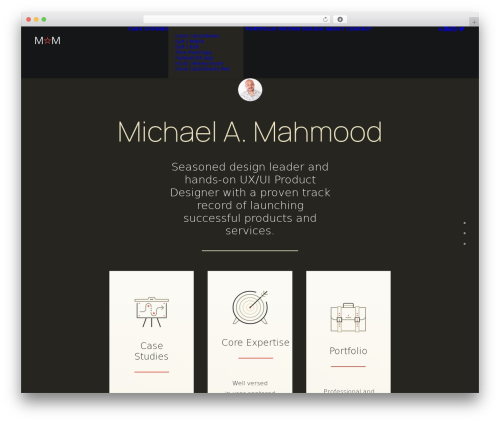This screenshot has width=500, height=423.
Task: Click the M★M site logo
Action: pos(47,41)
